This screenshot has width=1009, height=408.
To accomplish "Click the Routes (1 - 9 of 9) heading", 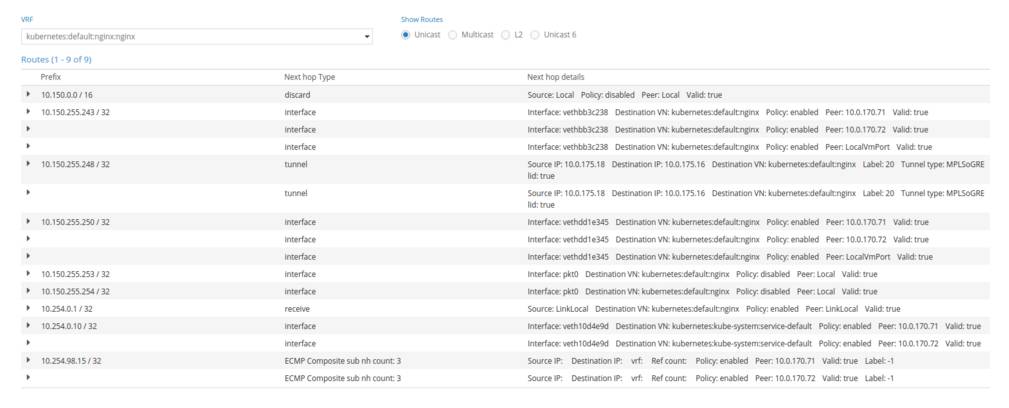I will pos(56,60).
